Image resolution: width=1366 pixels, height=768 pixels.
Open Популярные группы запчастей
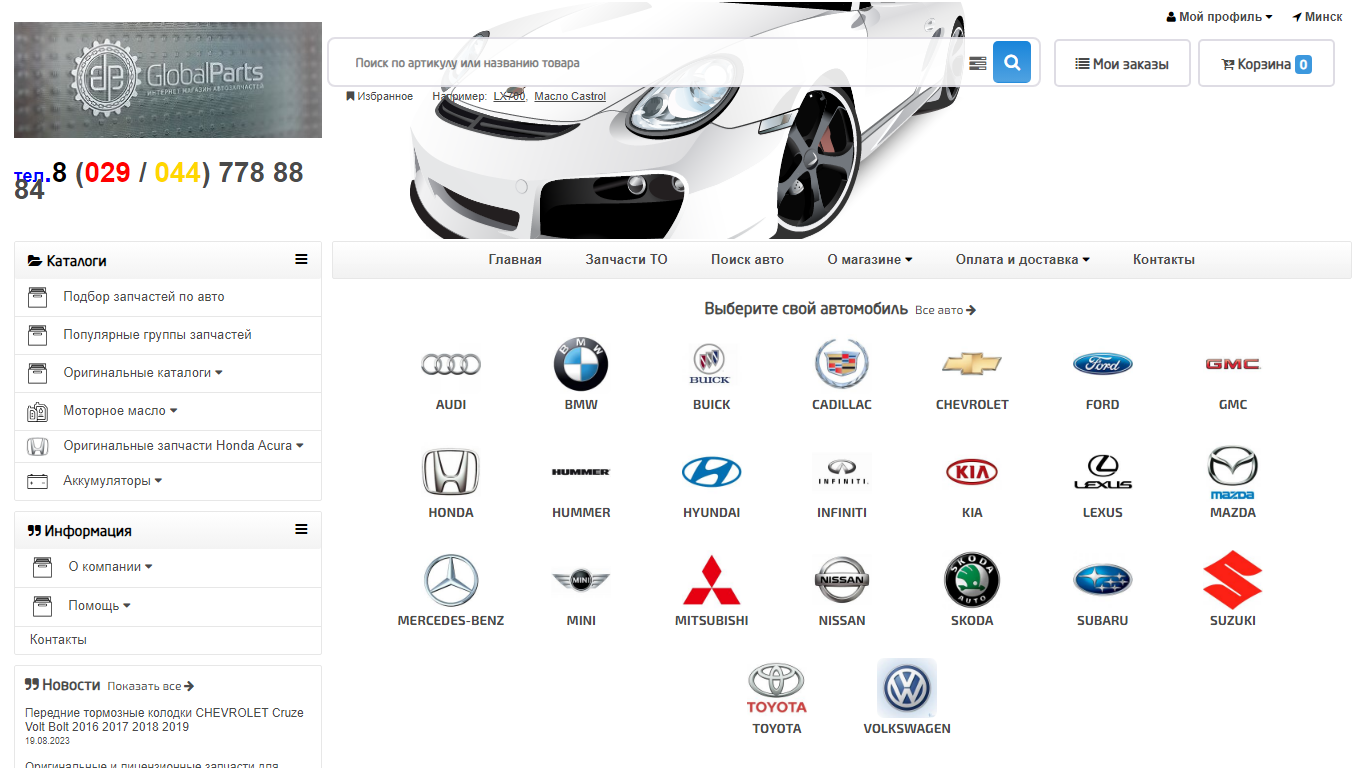point(157,335)
